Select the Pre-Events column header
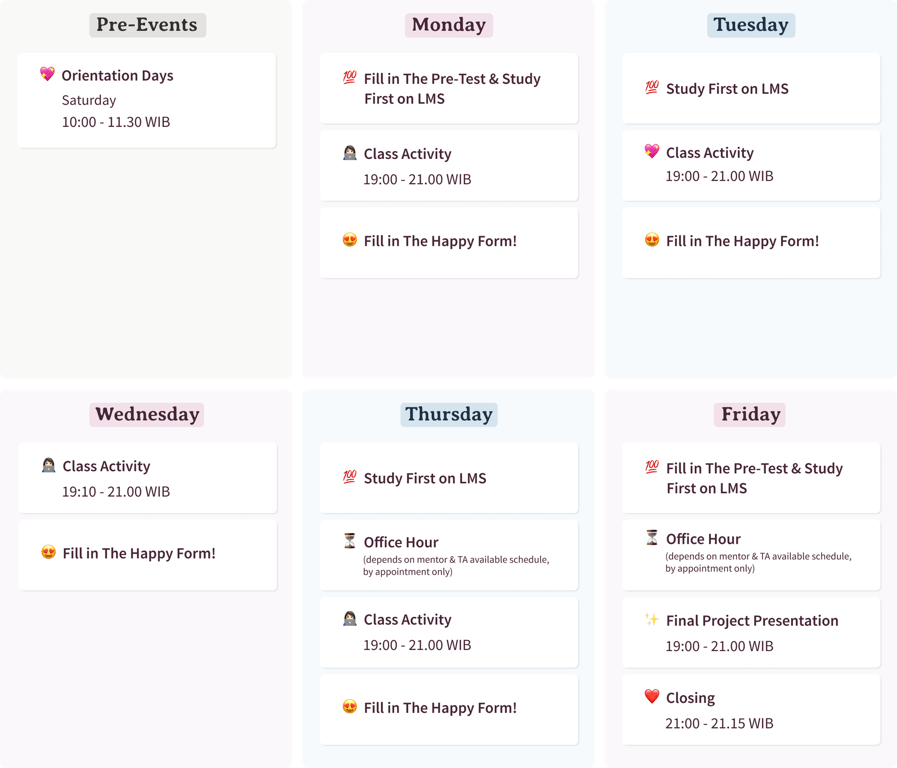The height and width of the screenshot is (768, 897). click(x=147, y=25)
